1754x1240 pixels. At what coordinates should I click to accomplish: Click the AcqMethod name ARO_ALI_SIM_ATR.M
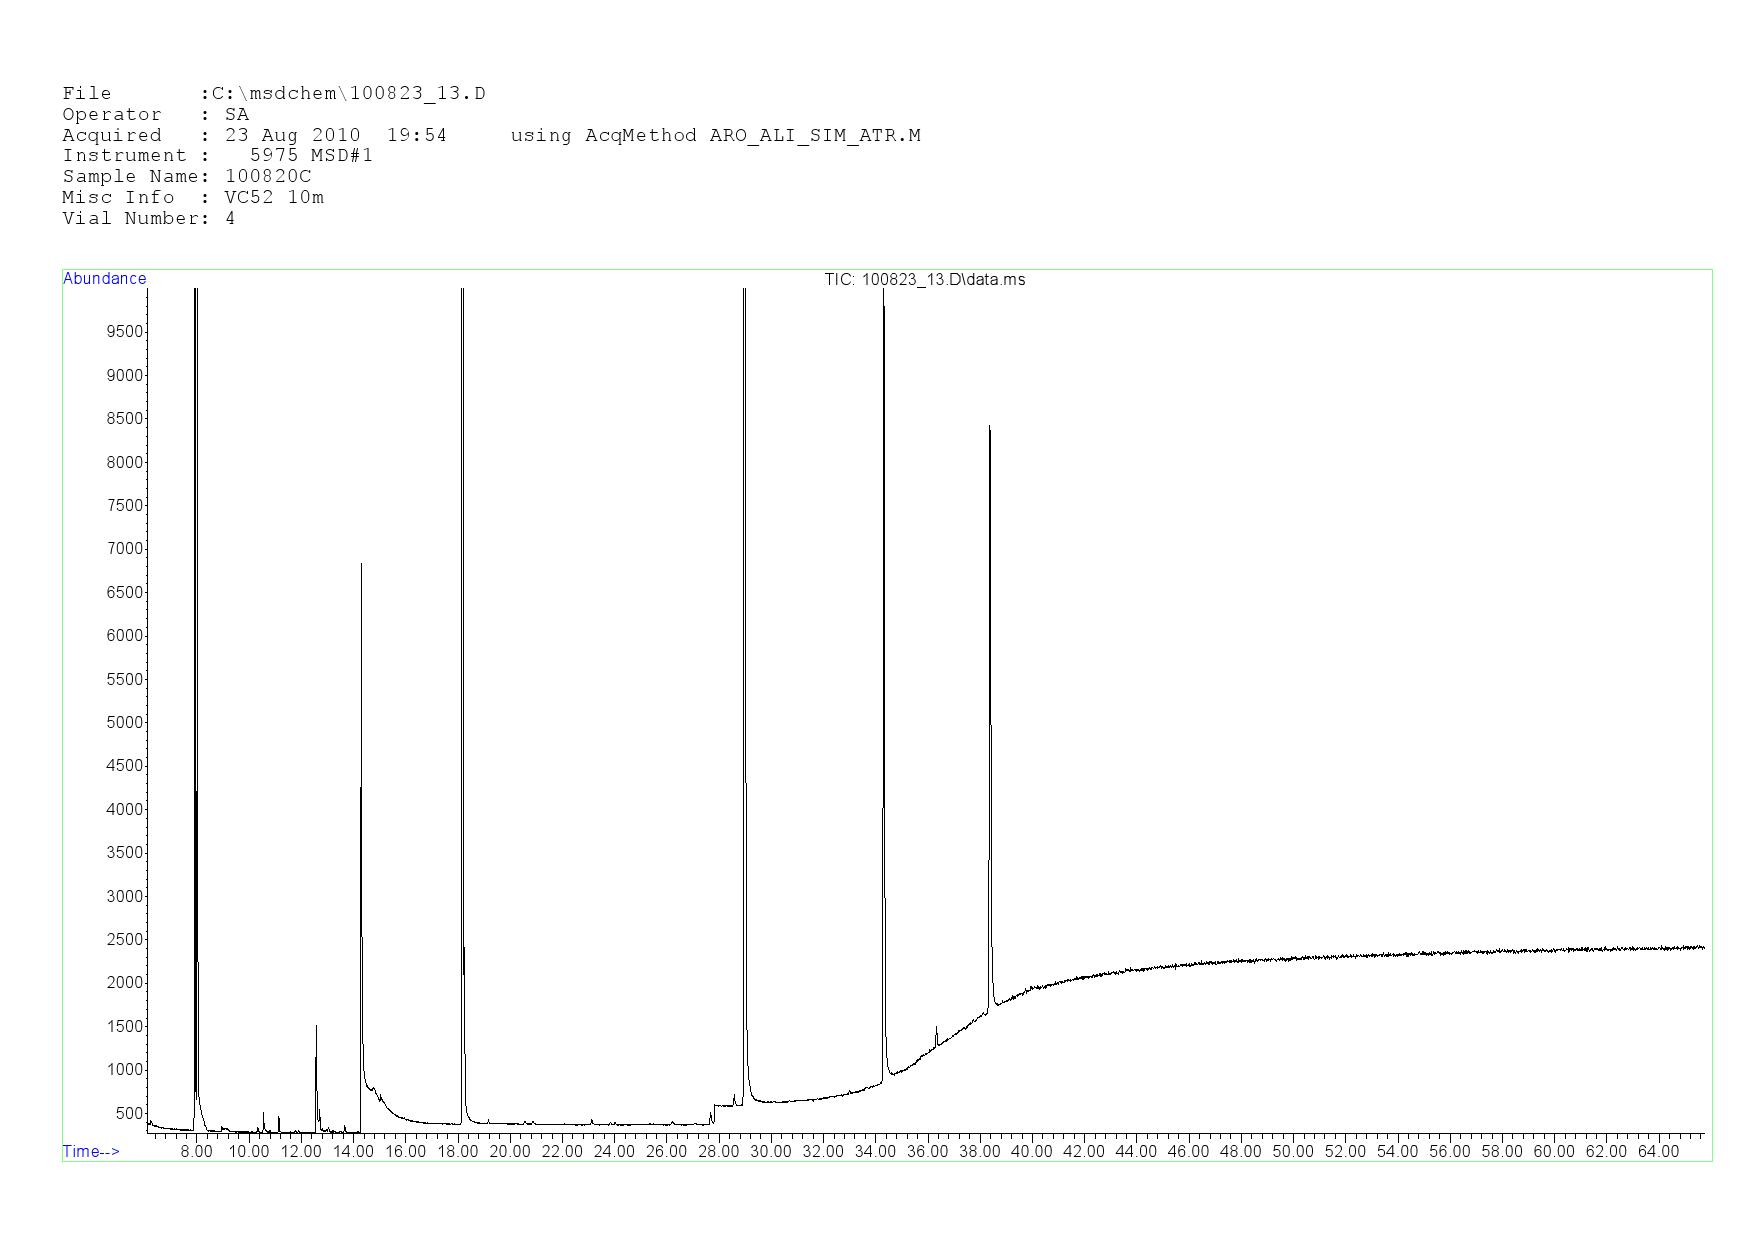[x=814, y=135]
